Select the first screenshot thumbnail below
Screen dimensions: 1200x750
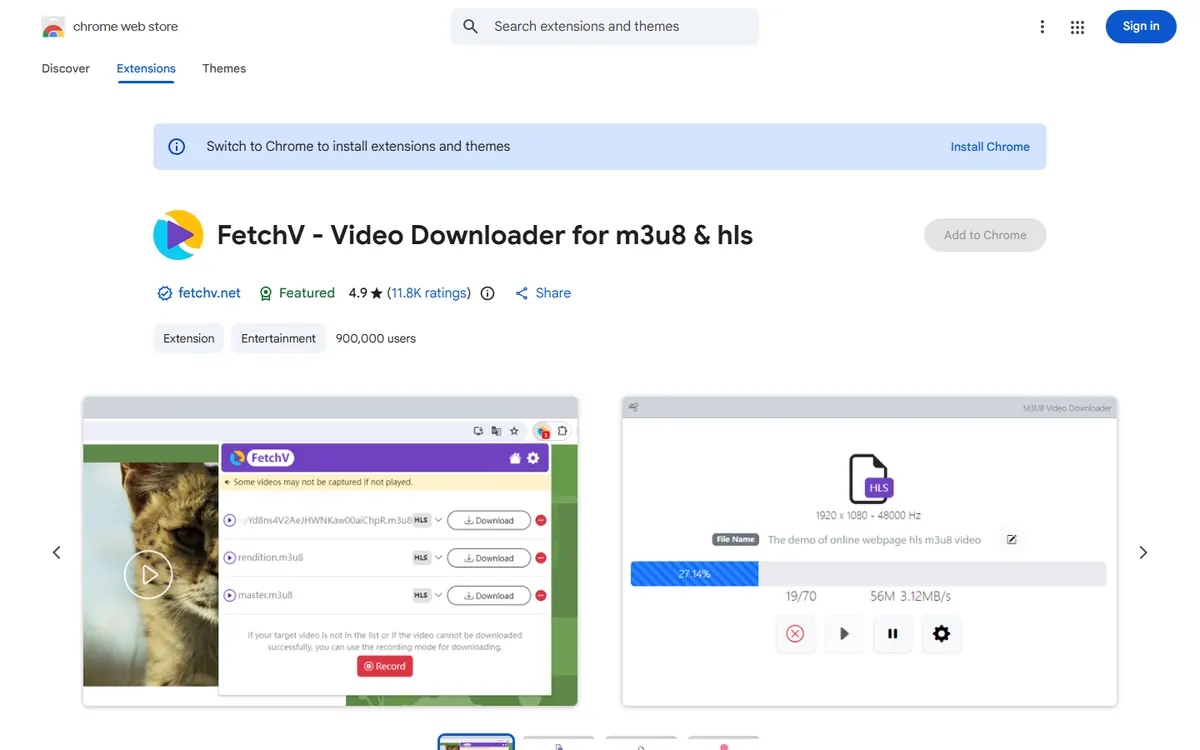tap(476, 742)
